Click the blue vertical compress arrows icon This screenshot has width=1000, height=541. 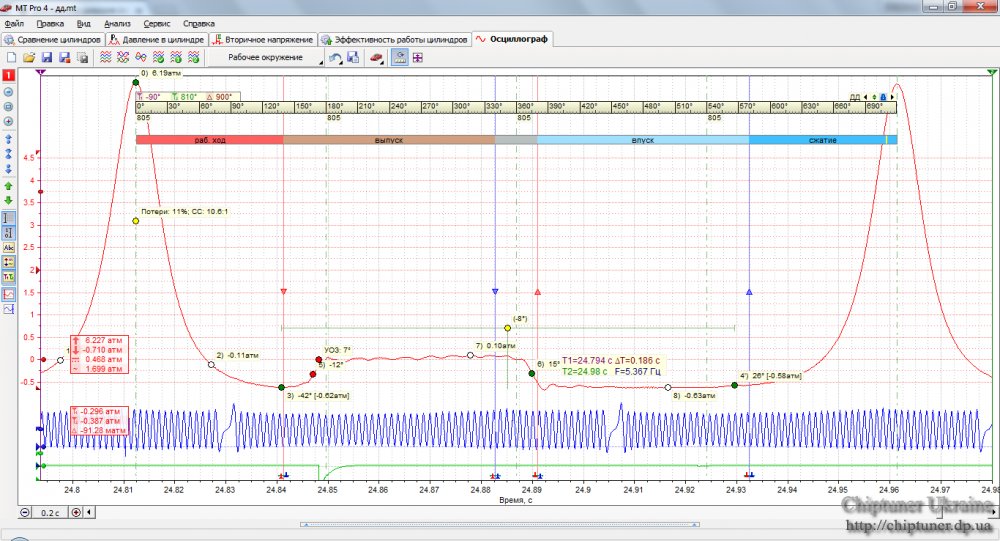coord(9,154)
